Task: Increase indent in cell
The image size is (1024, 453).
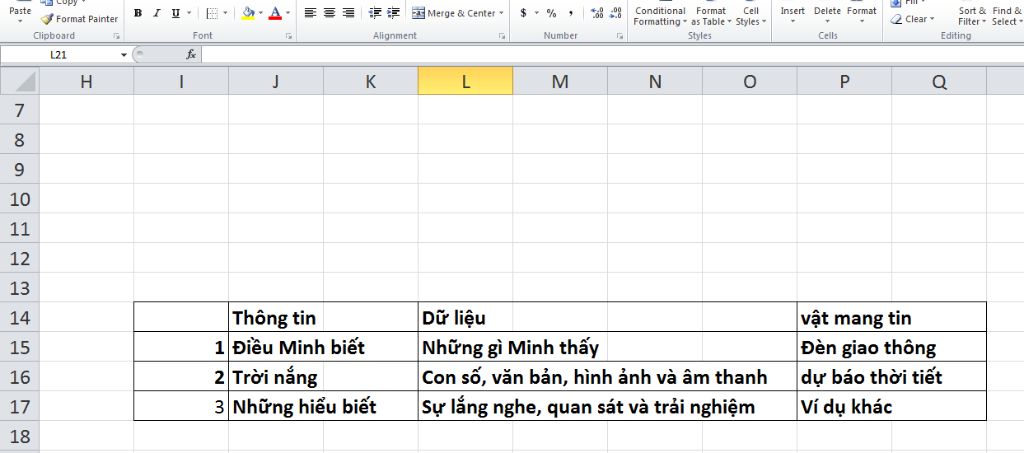Action: tap(394, 13)
